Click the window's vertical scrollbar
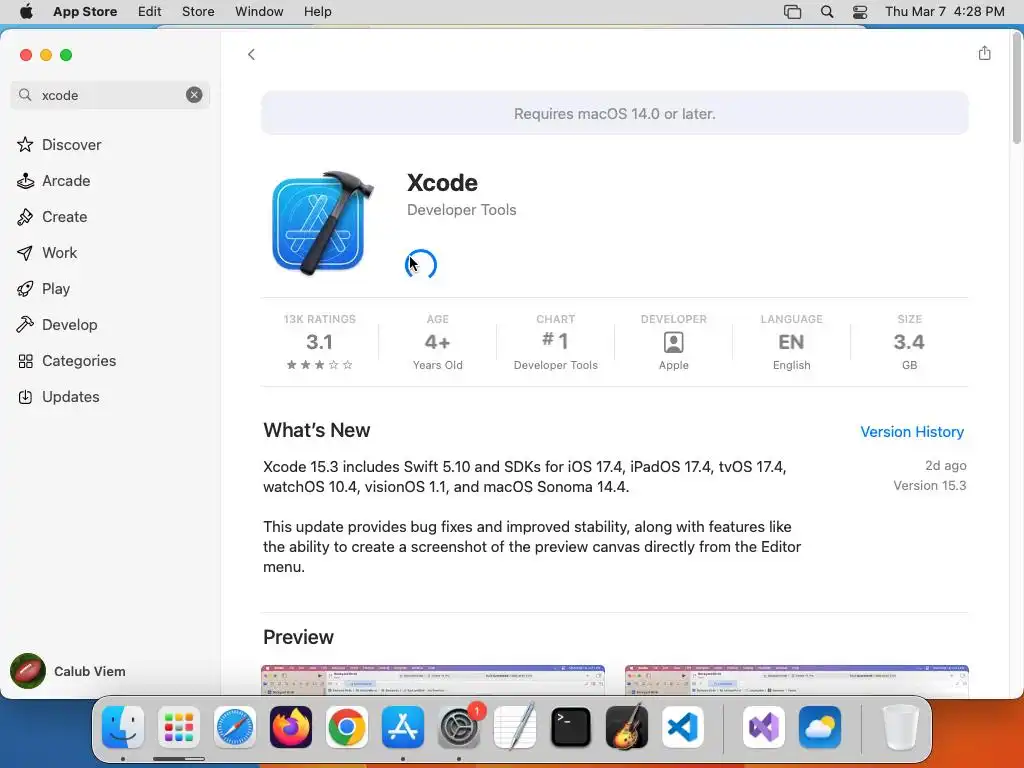The width and height of the screenshot is (1024, 768). tap(1016, 88)
